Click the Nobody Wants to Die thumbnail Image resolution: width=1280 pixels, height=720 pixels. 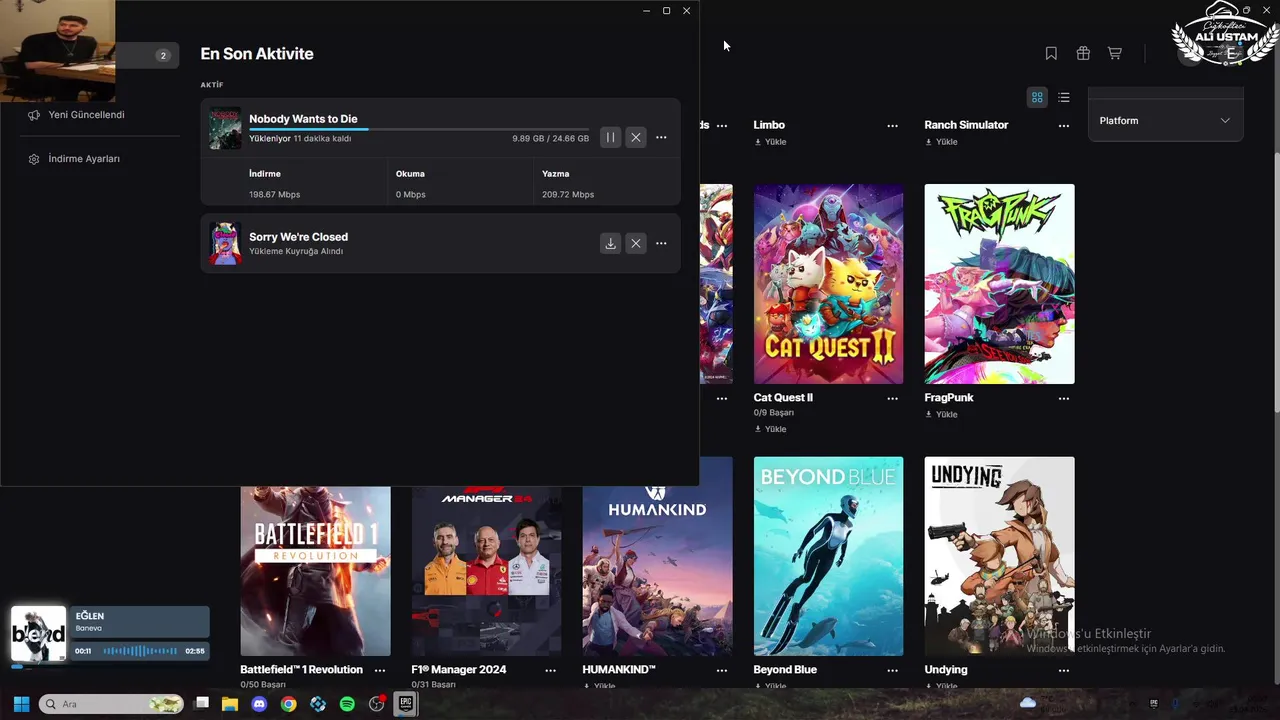click(225, 128)
